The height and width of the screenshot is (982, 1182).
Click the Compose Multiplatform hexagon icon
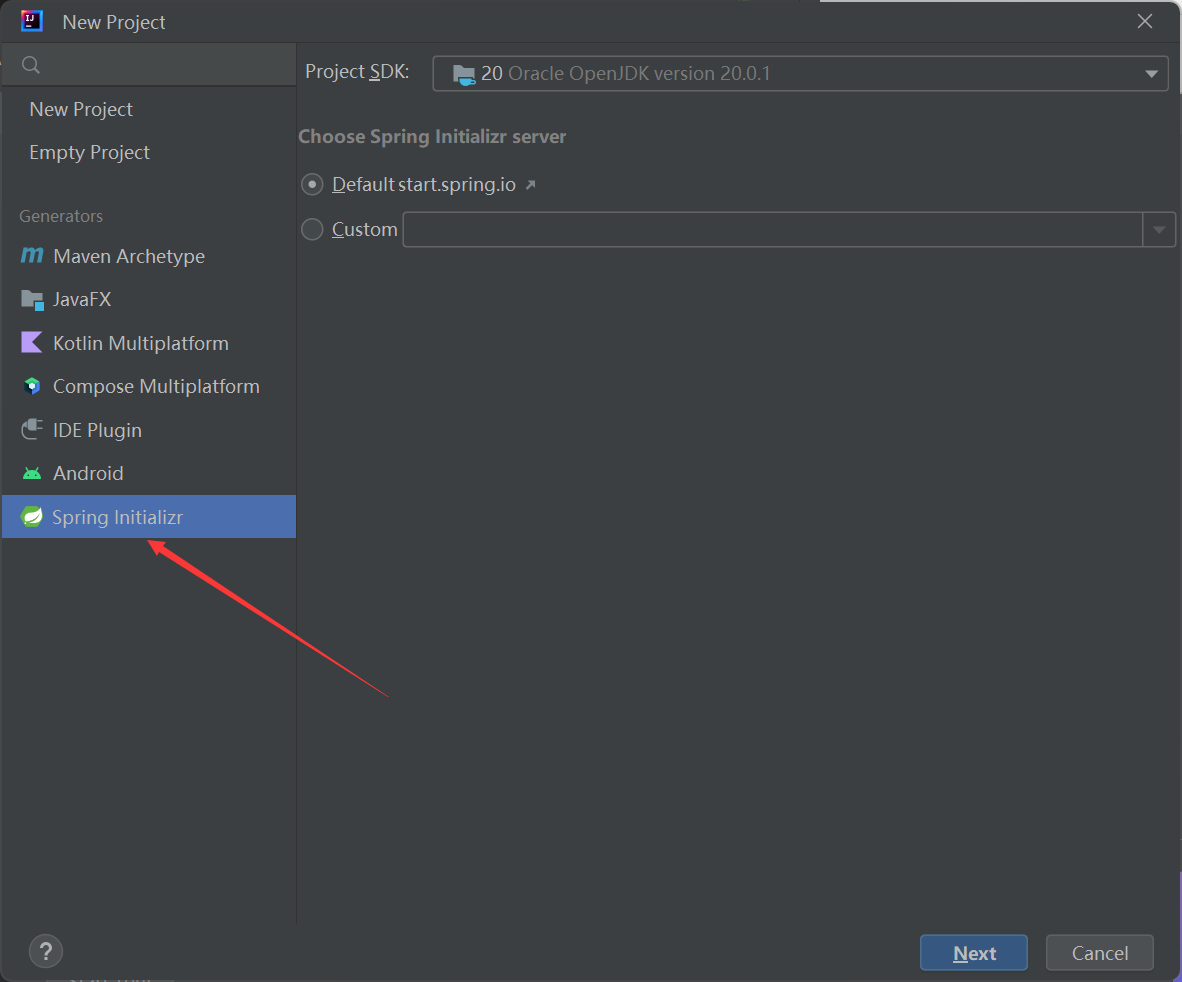(32, 386)
